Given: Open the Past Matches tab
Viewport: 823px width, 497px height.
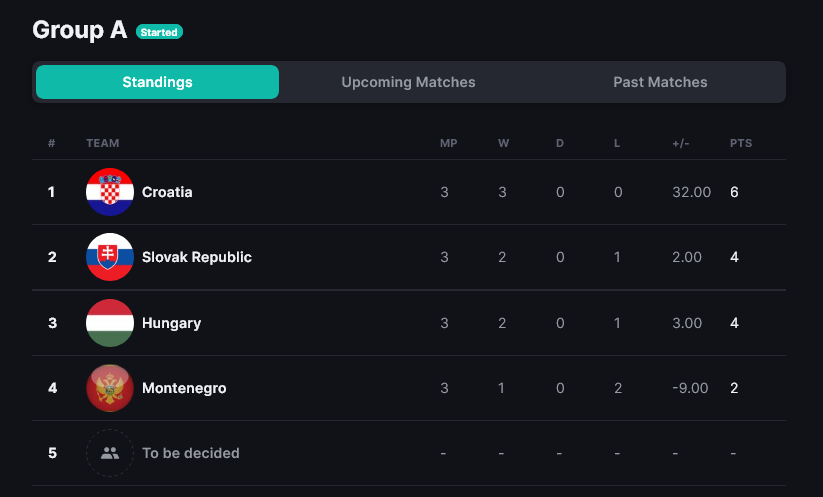Looking at the screenshot, I should click(x=660, y=82).
